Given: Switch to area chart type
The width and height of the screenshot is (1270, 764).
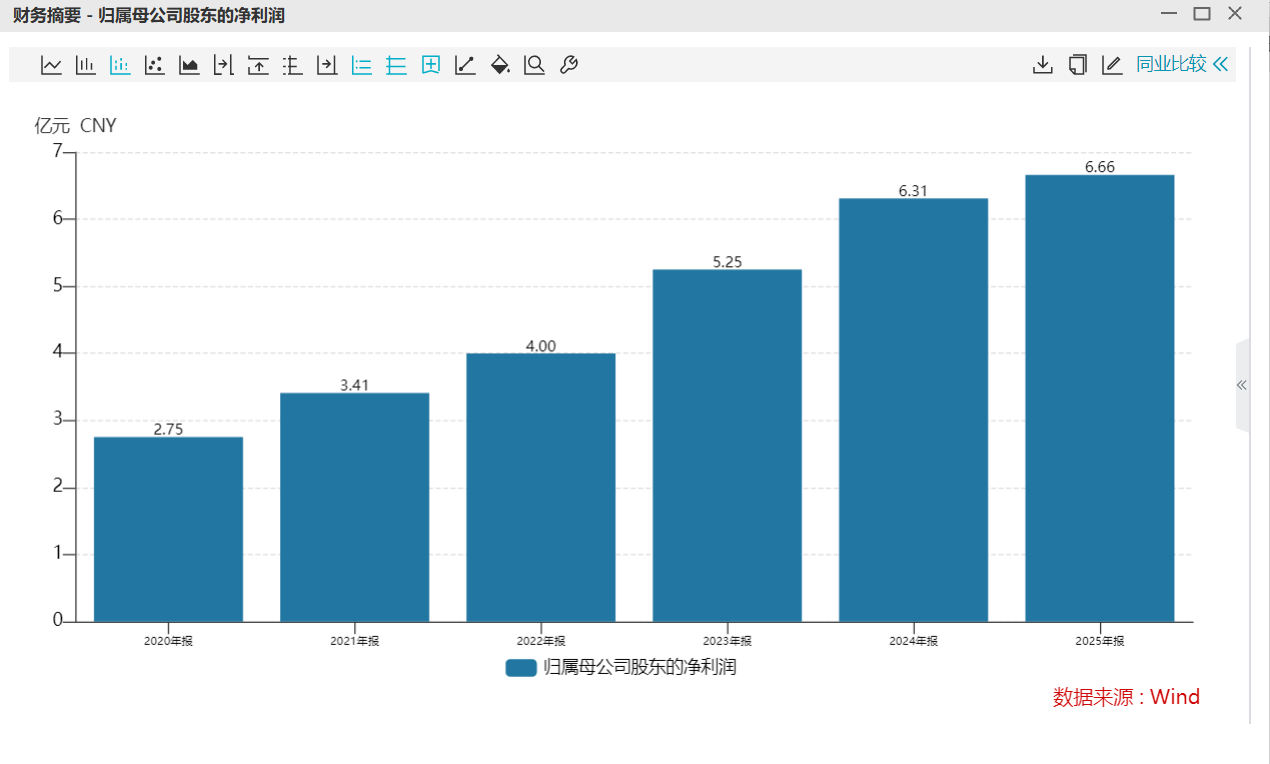Looking at the screenshot, I should click(189, 65).
